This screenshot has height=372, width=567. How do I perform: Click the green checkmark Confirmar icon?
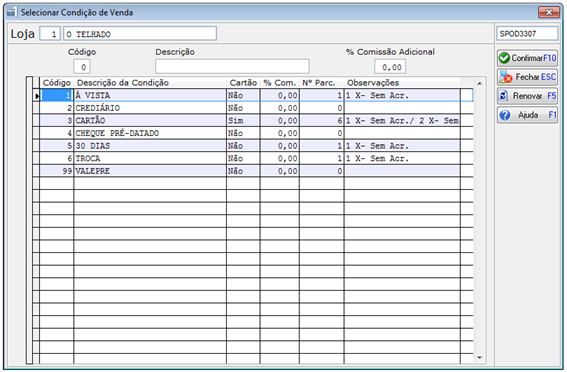point(504,58)
